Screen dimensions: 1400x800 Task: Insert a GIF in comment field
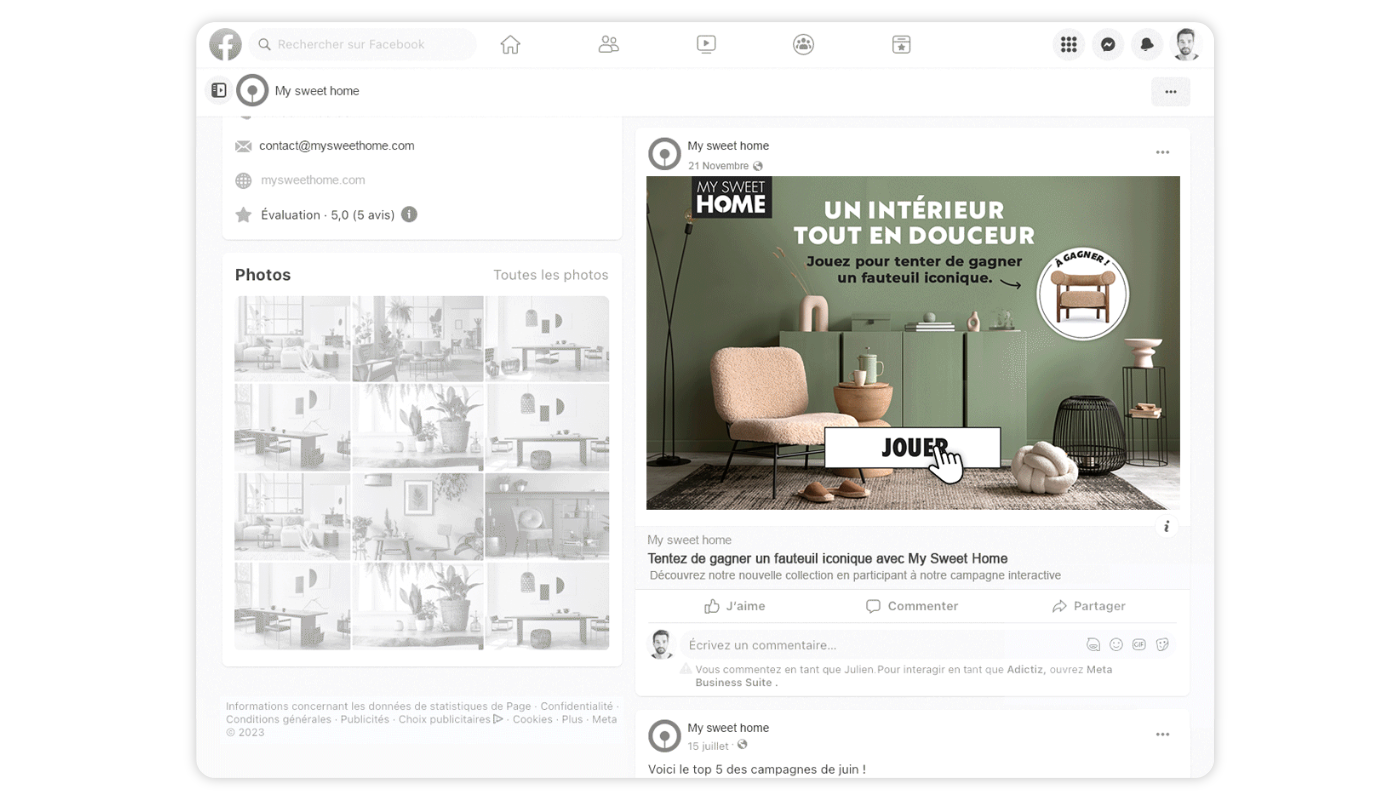tap(1139, 645)
